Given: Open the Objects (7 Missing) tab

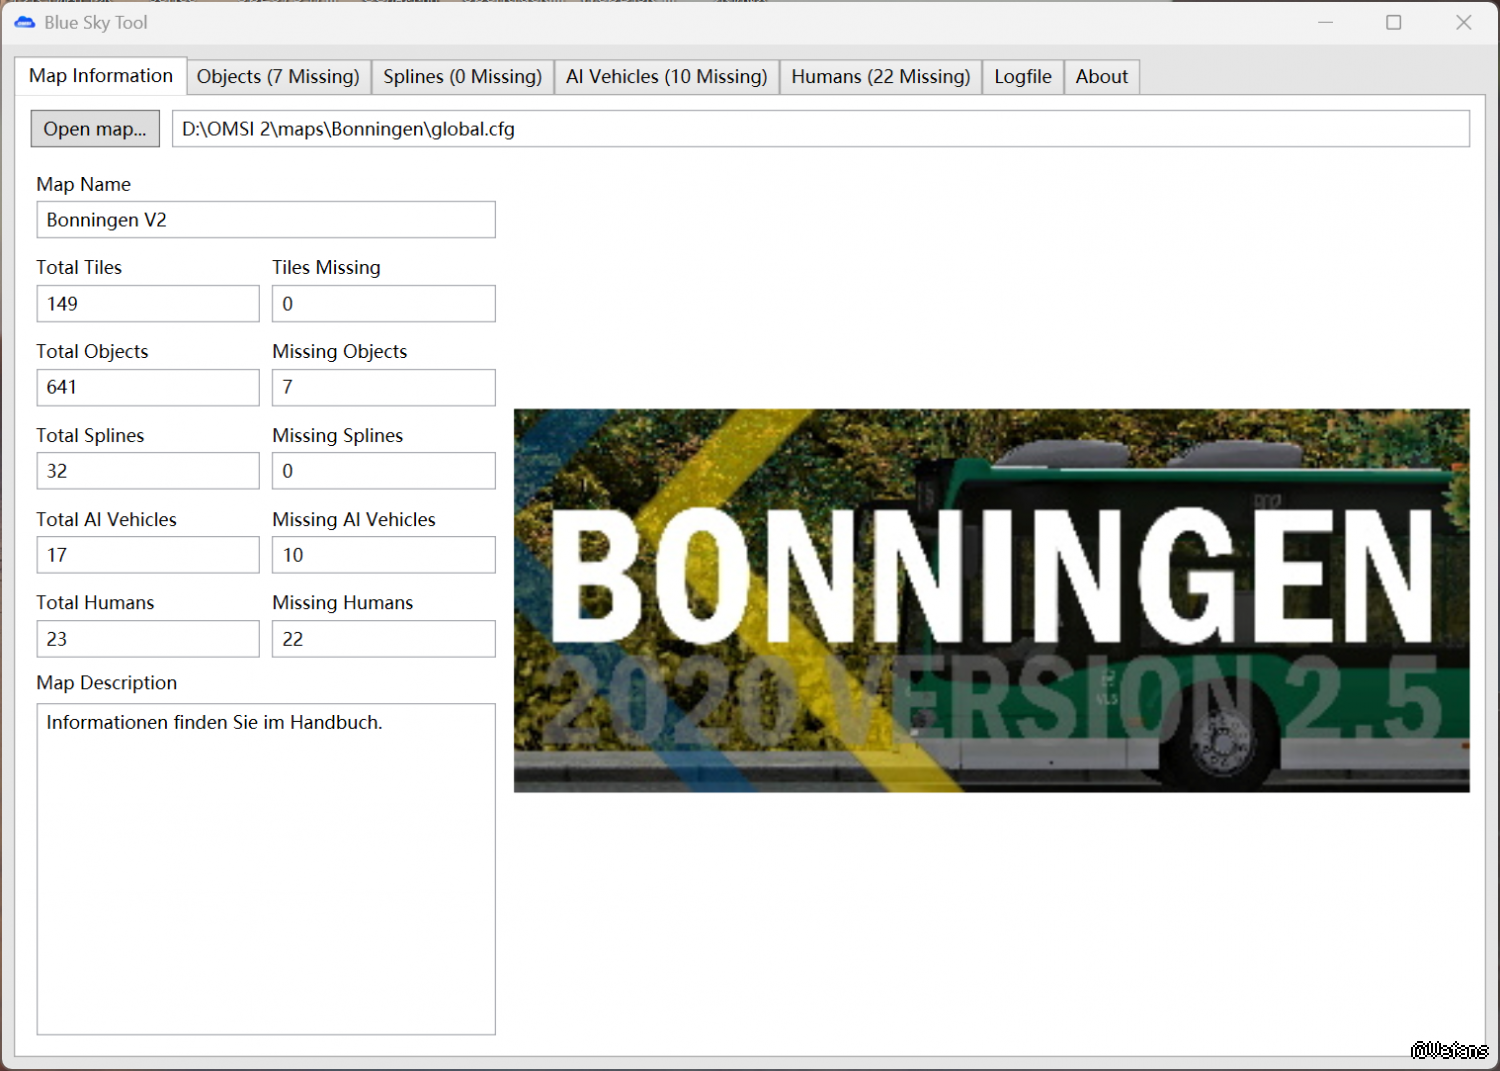Looking at the screenshot, I should pos(278,77).
